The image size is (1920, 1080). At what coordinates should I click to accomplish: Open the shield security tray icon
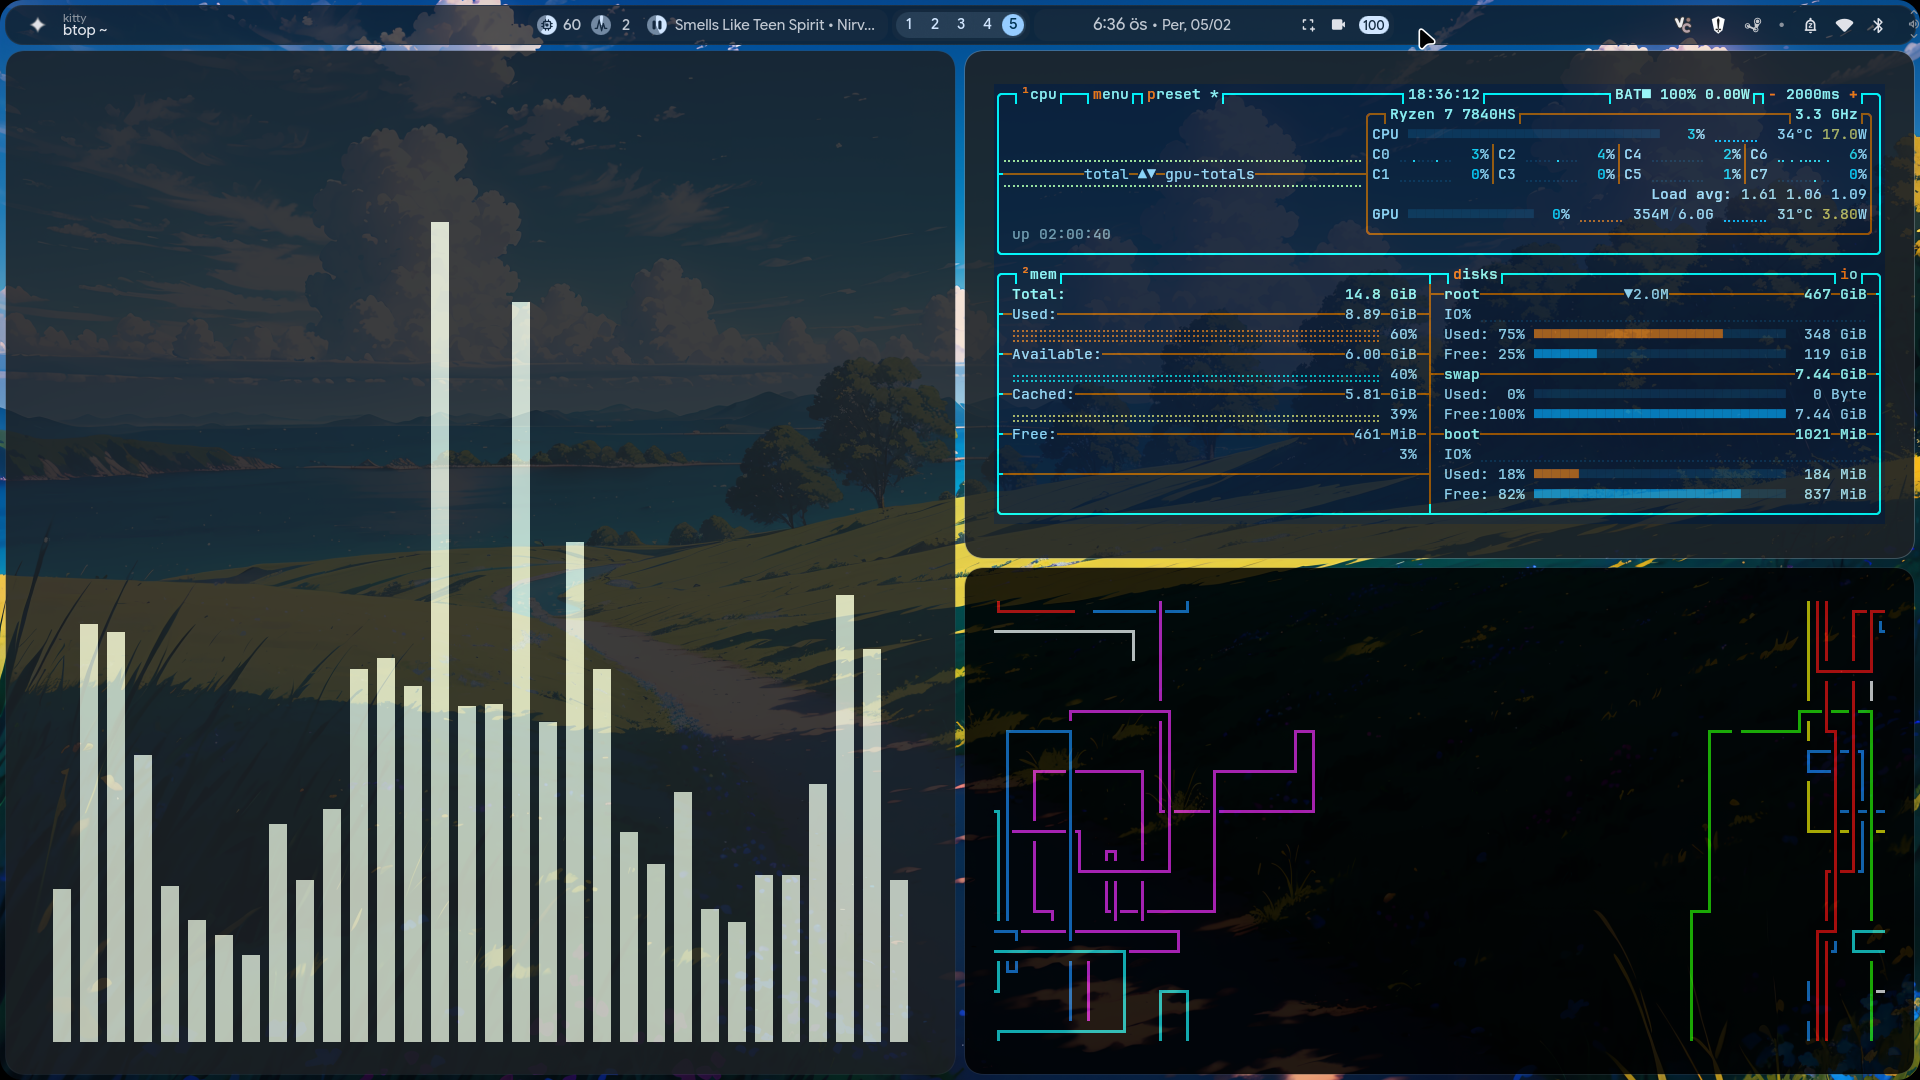click(x=1718, y=25)
